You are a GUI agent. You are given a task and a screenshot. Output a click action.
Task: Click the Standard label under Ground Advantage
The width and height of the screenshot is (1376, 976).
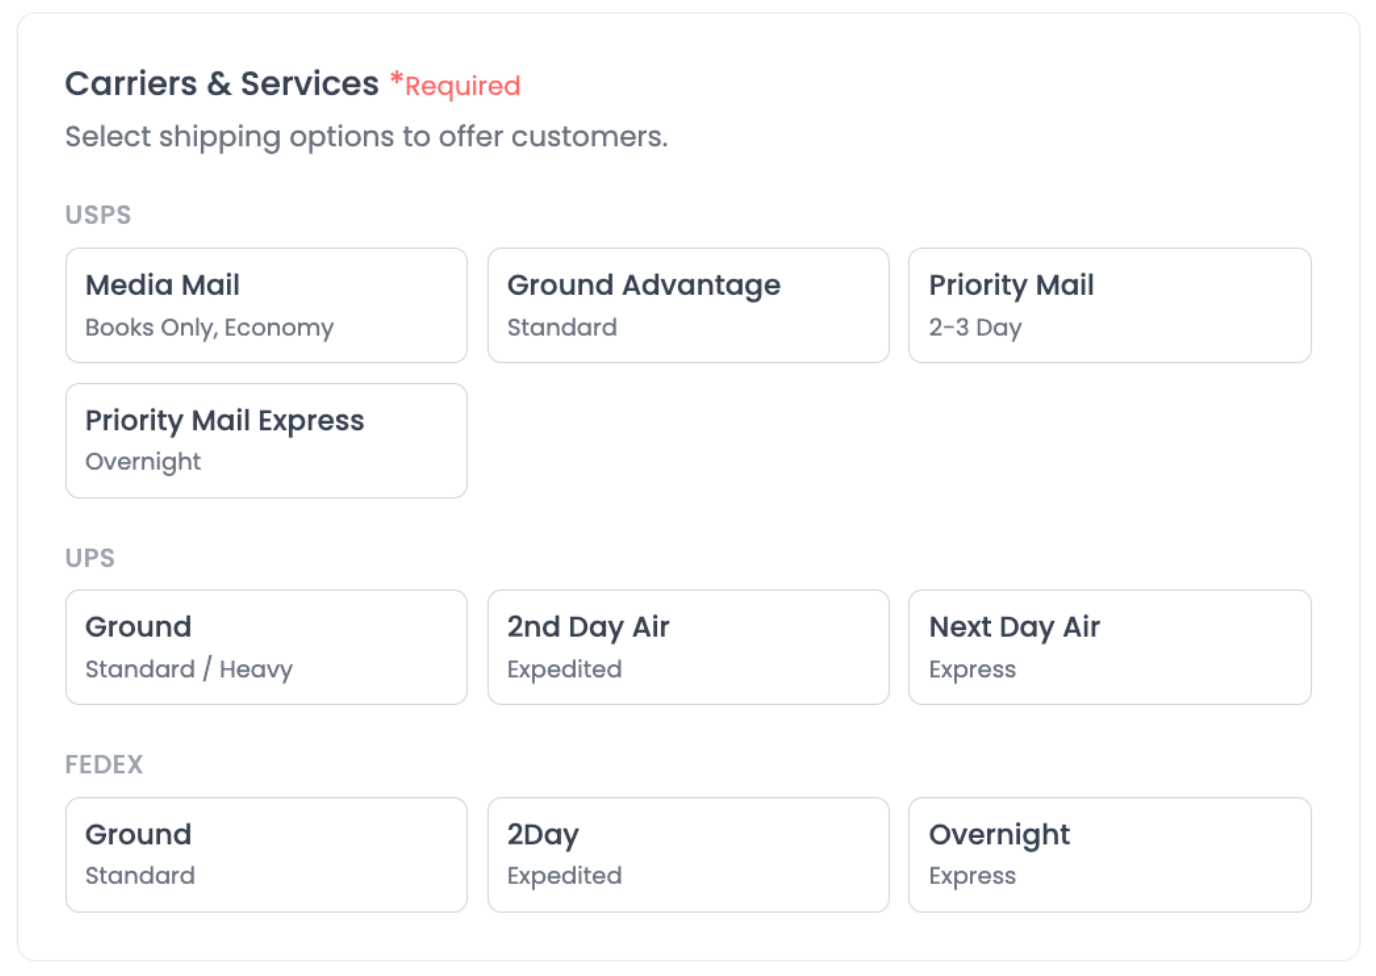562,327
